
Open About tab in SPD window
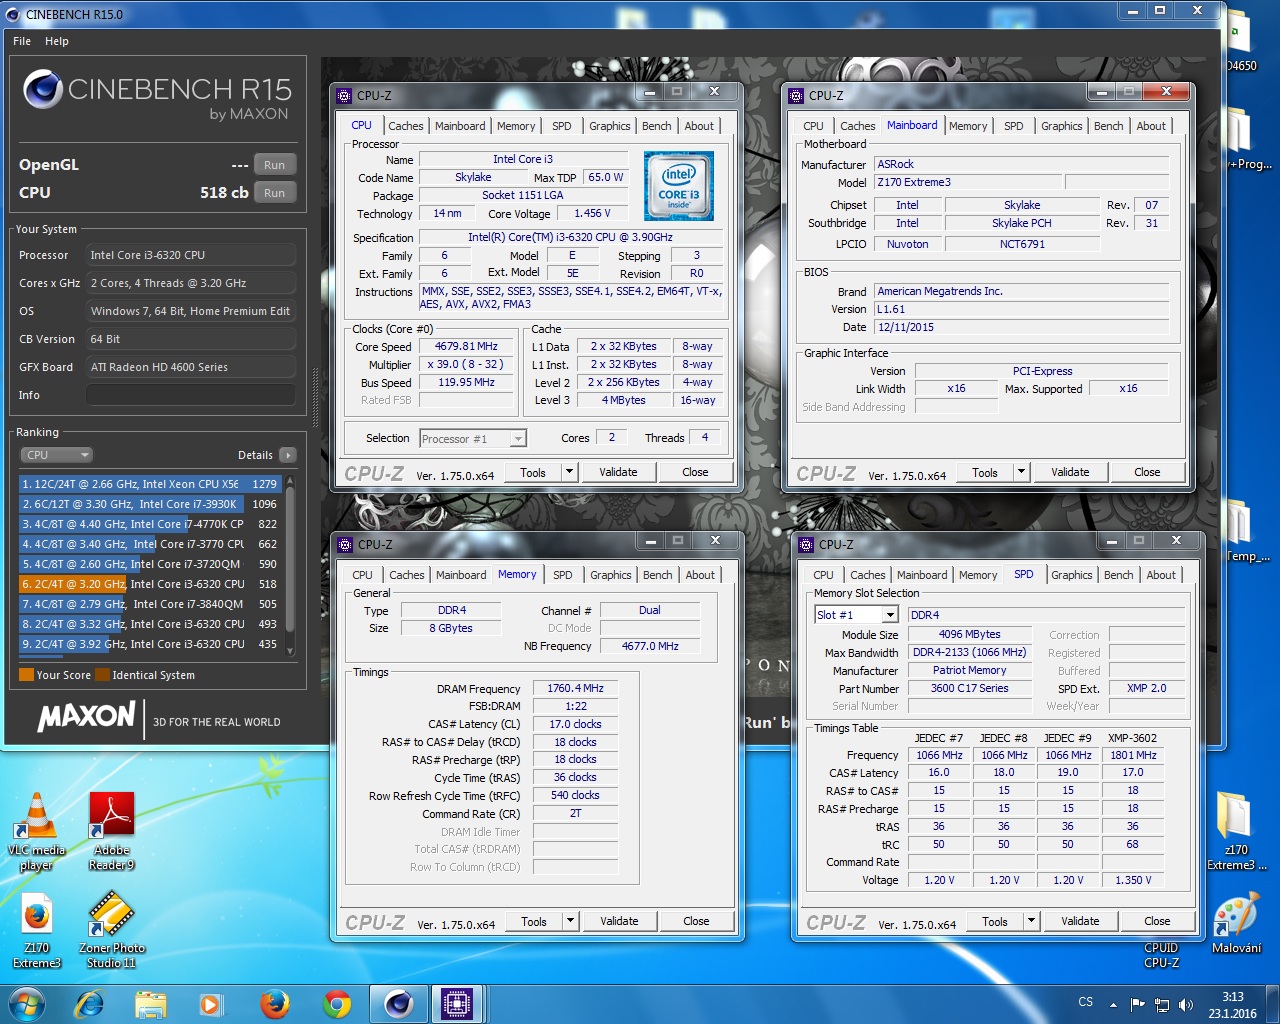pyautogui.click(x=1161, y=575)
